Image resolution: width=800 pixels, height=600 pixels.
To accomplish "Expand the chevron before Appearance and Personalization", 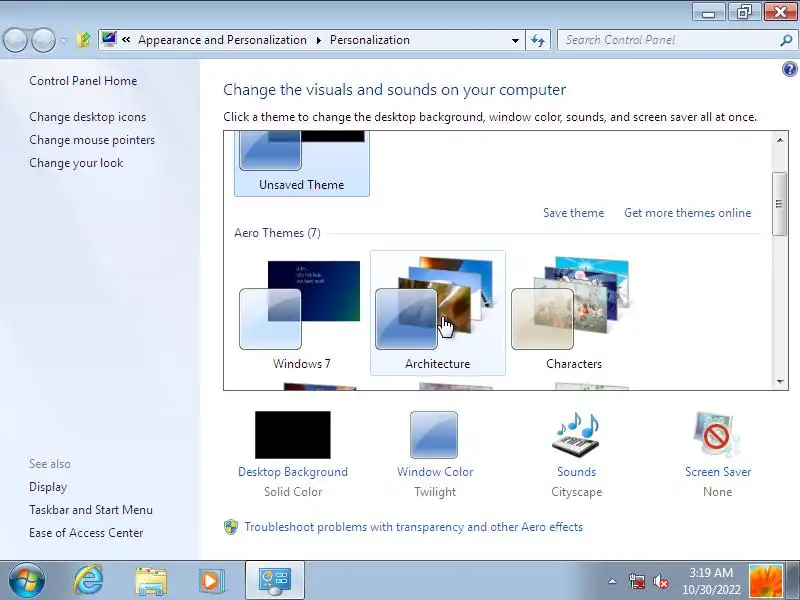I will pyautogui.click(x=126, y=39).
